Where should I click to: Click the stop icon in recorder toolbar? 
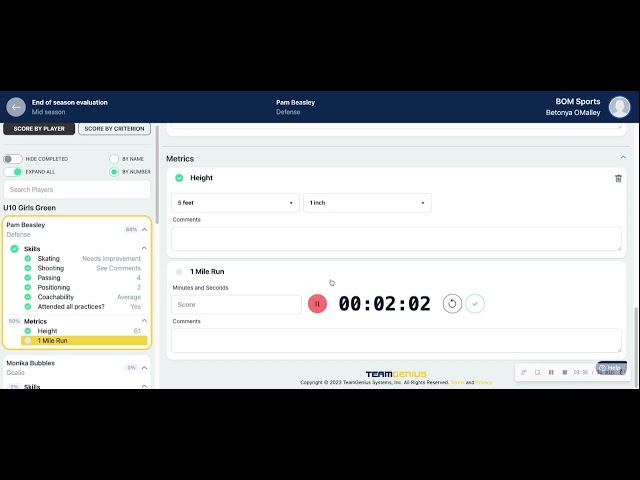click(x=564, y=372)
